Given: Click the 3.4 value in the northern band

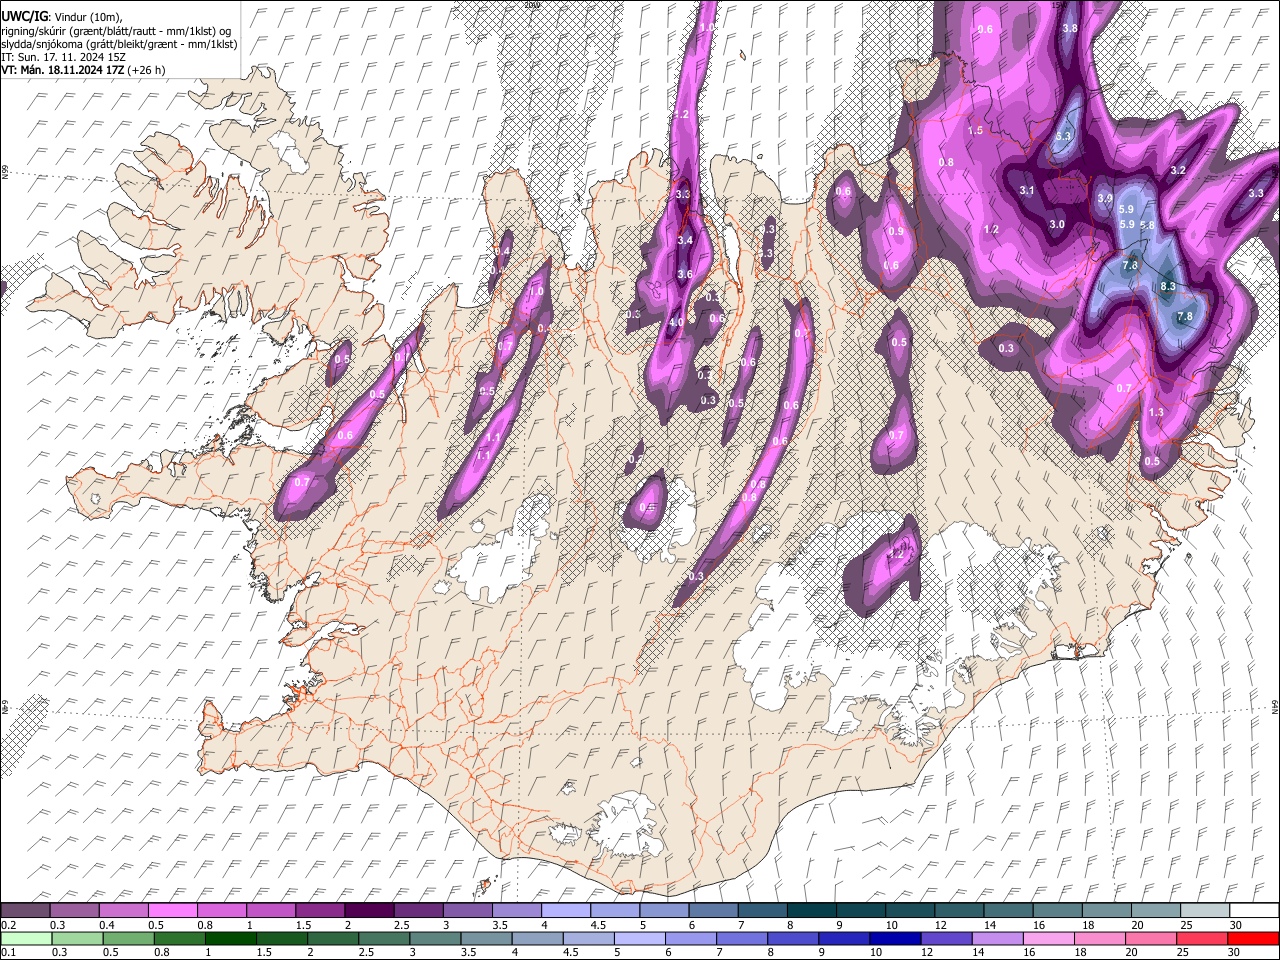Looking at the screenshot, I should (685, 241).
